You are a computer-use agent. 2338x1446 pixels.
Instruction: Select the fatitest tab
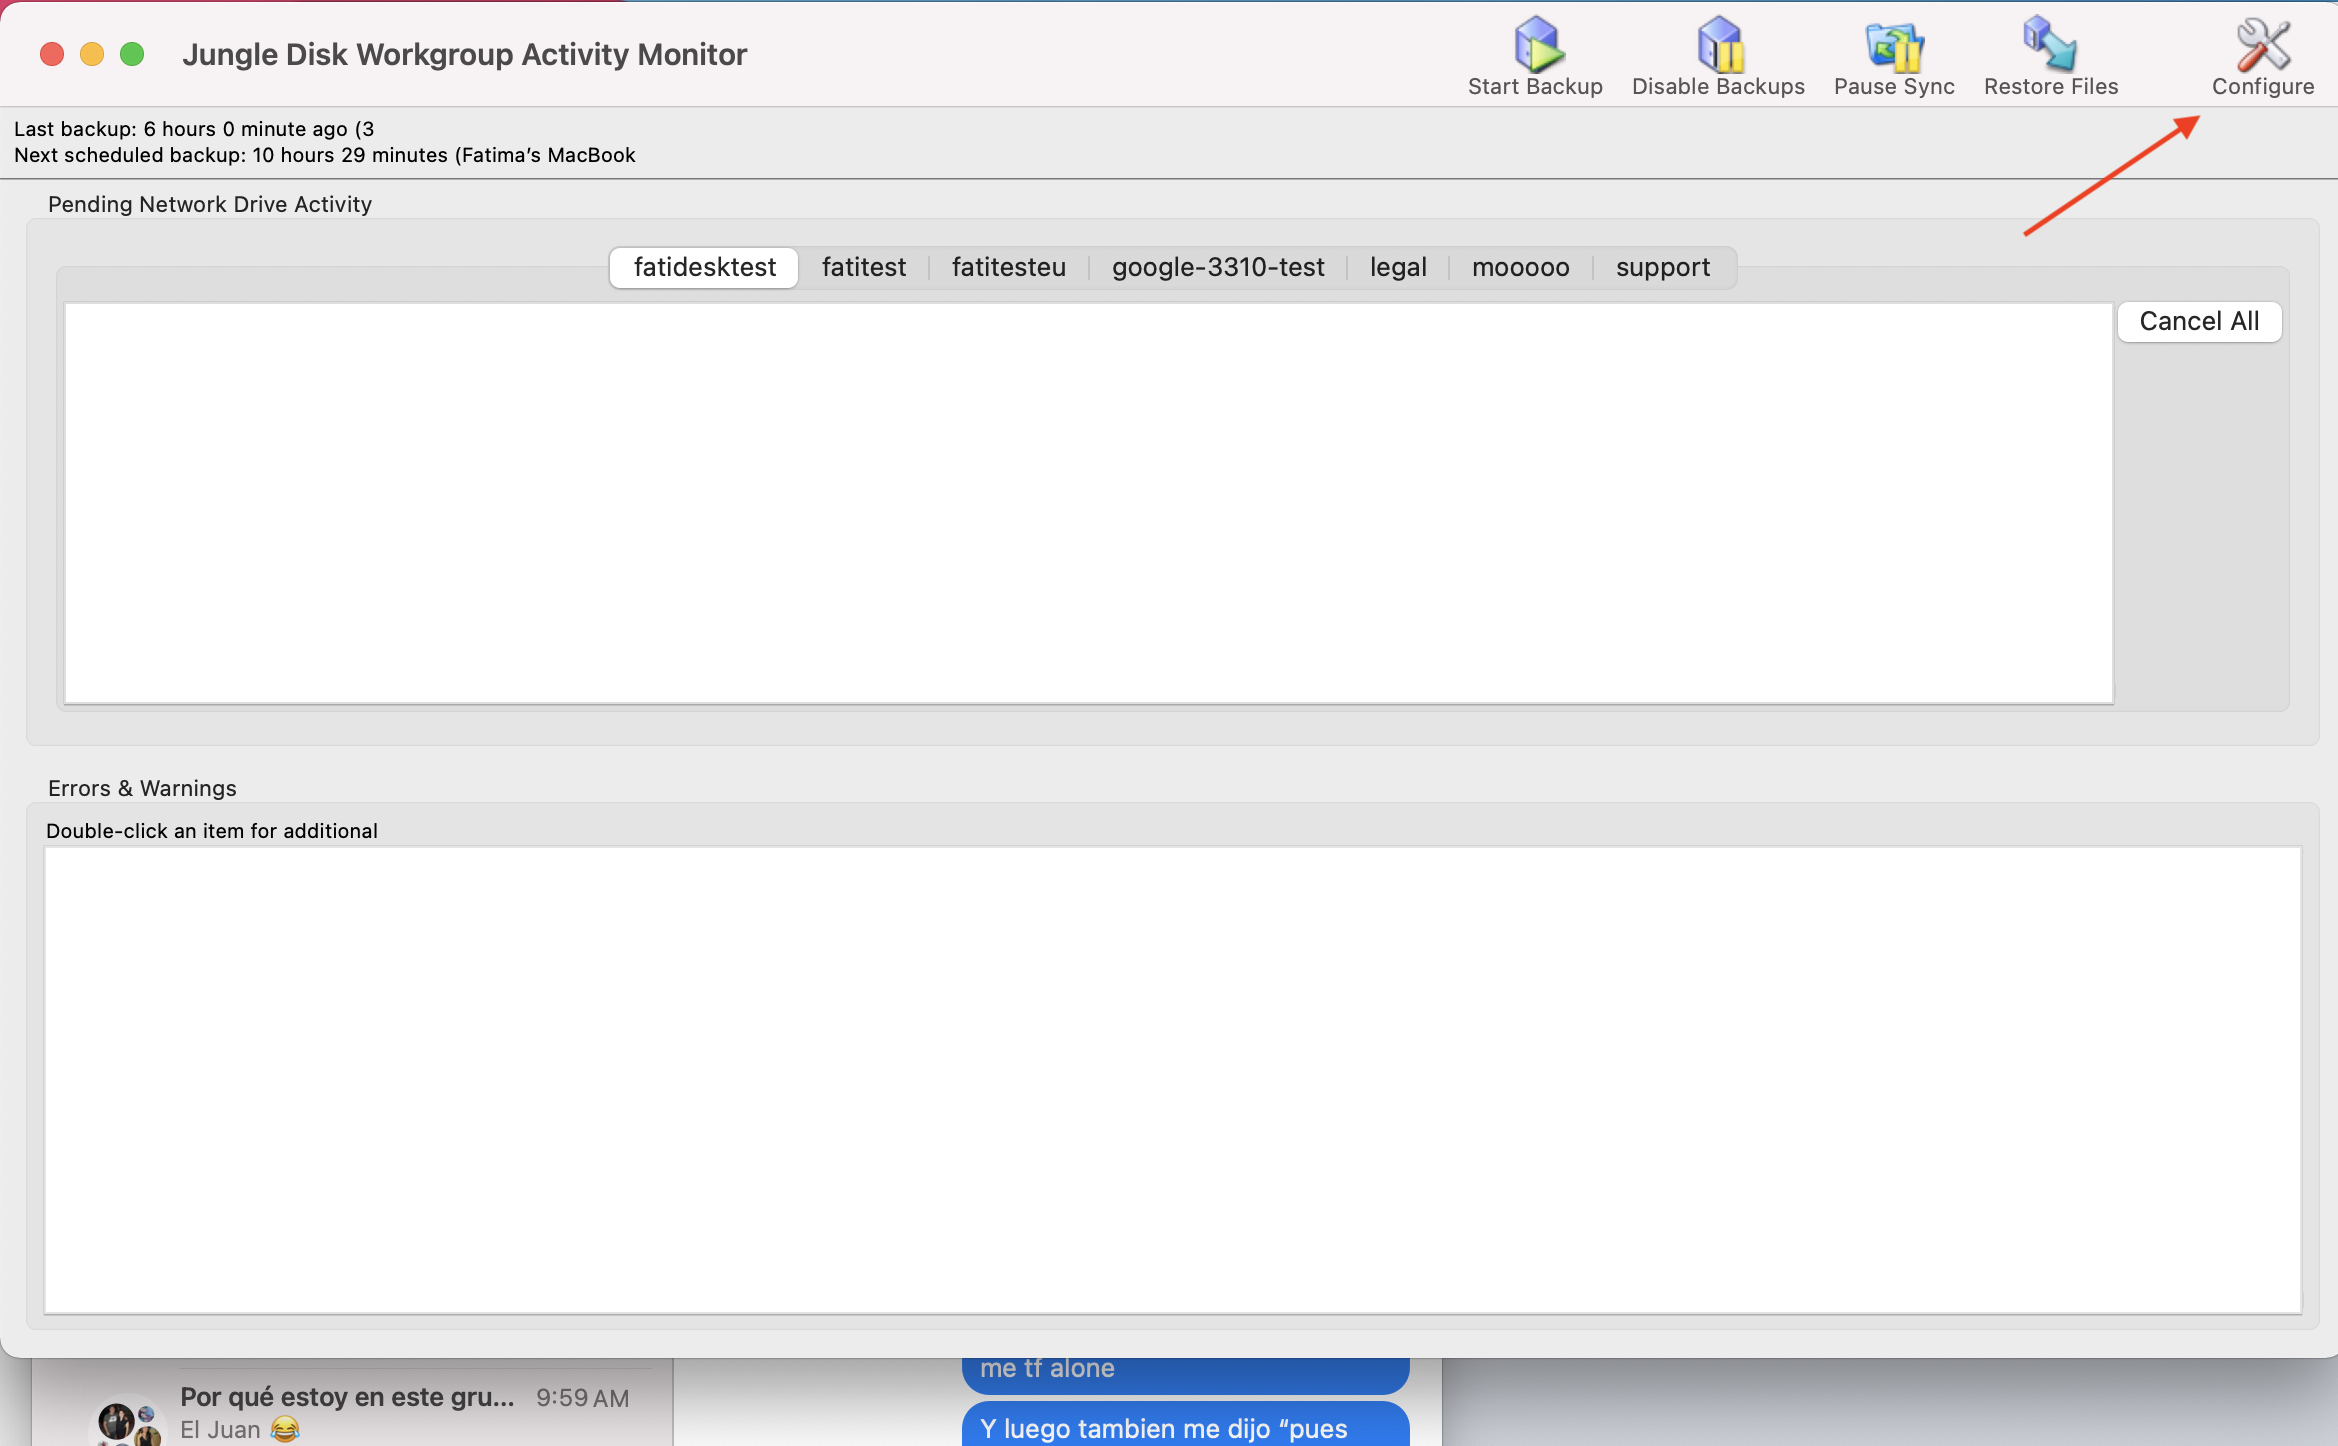[x=863, y=267]
